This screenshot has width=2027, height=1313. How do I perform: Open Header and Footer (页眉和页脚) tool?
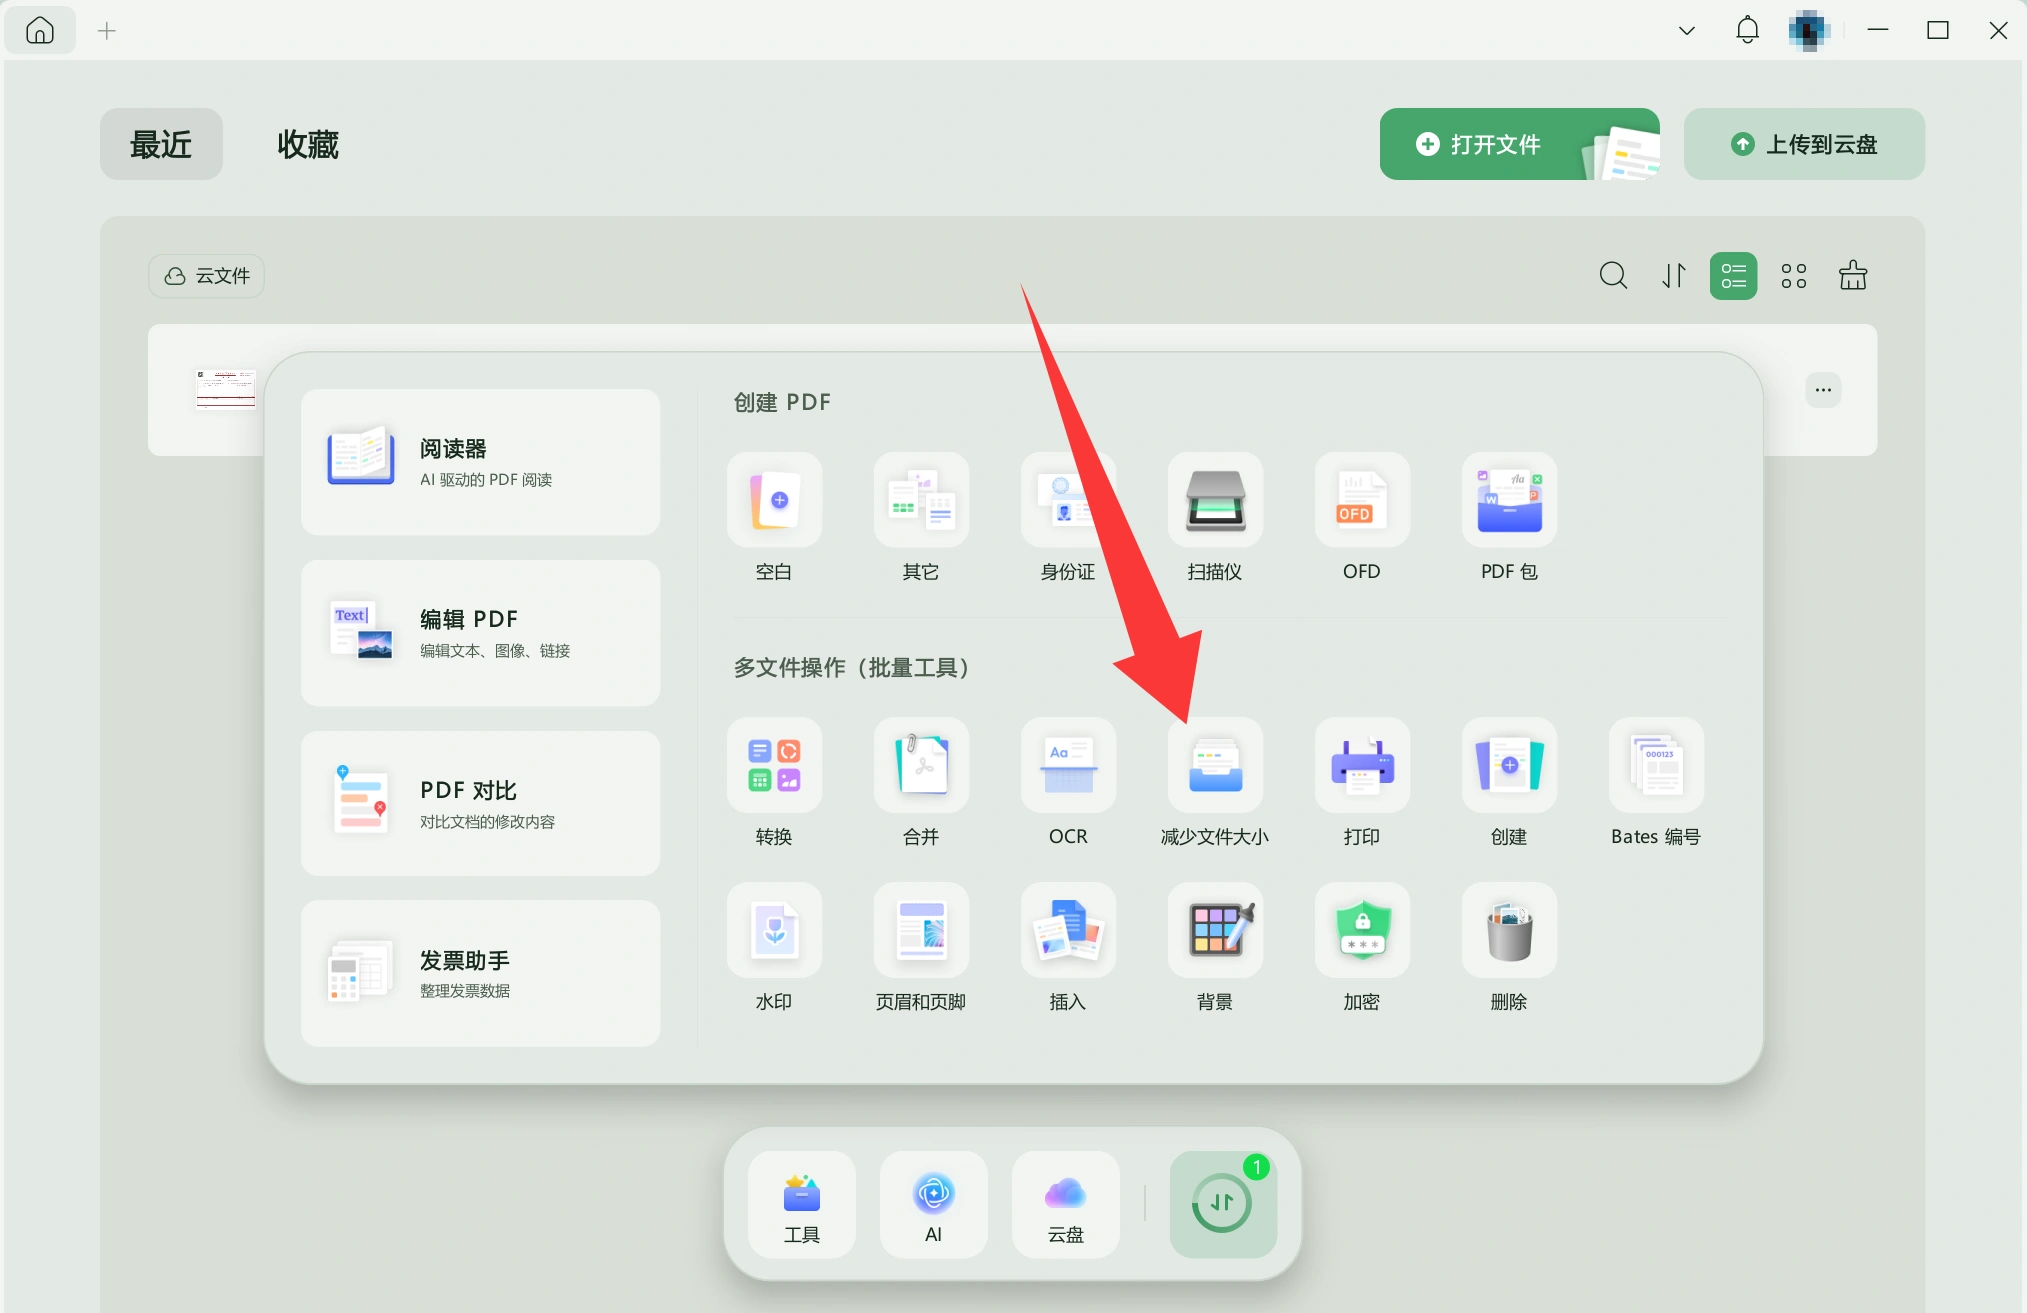(x=921, y=930)
